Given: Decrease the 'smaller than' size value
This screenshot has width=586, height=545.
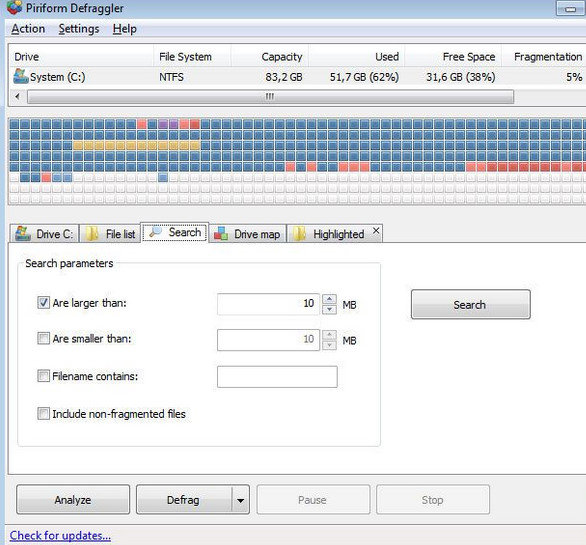Looking at the screenshot, I should click(x=329, y=345).
